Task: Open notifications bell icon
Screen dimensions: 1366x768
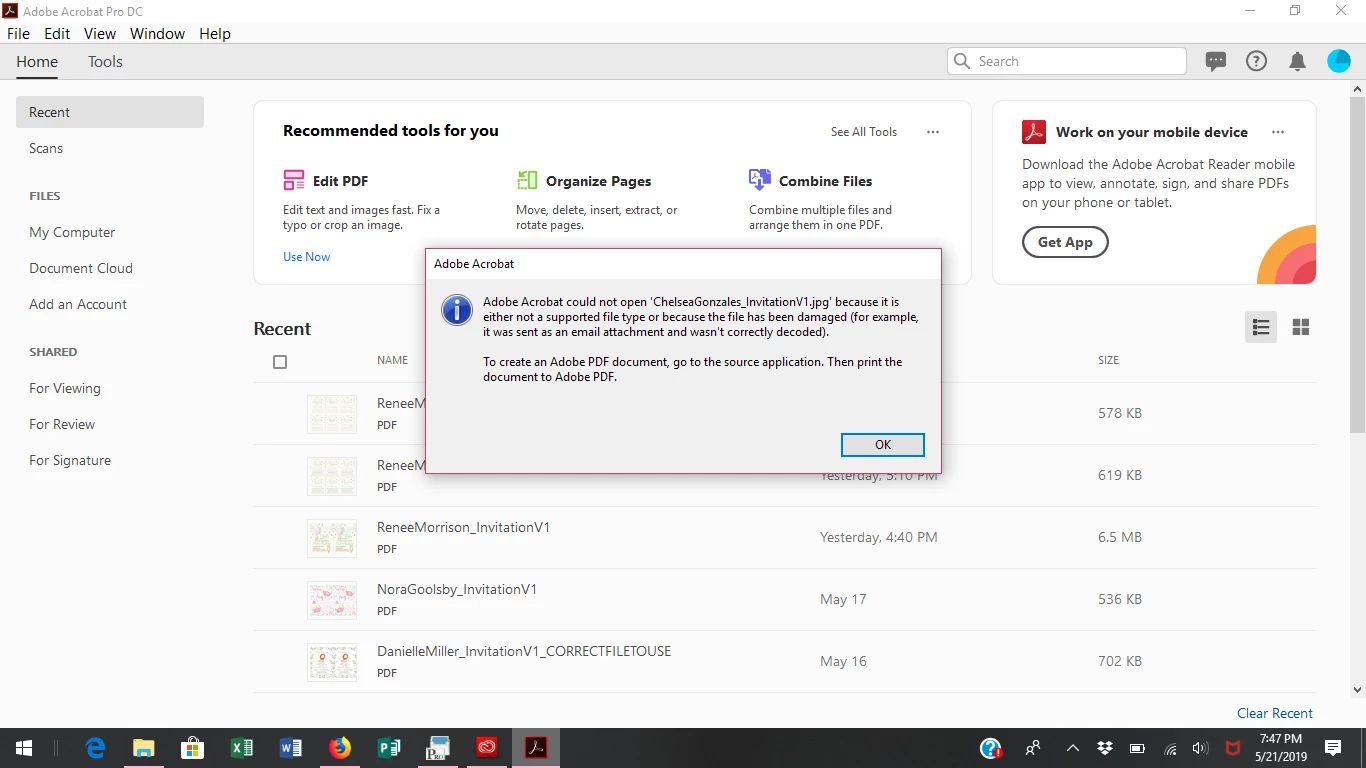Action: click(x=1298, y=62)
